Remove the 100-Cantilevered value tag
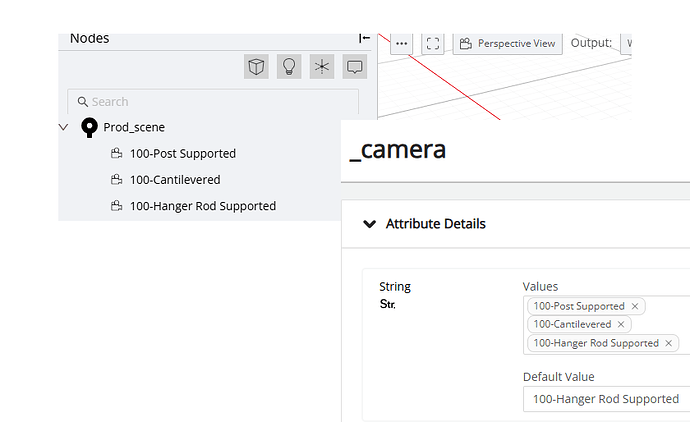Screen dimensions: 690x422 point(621,324)
